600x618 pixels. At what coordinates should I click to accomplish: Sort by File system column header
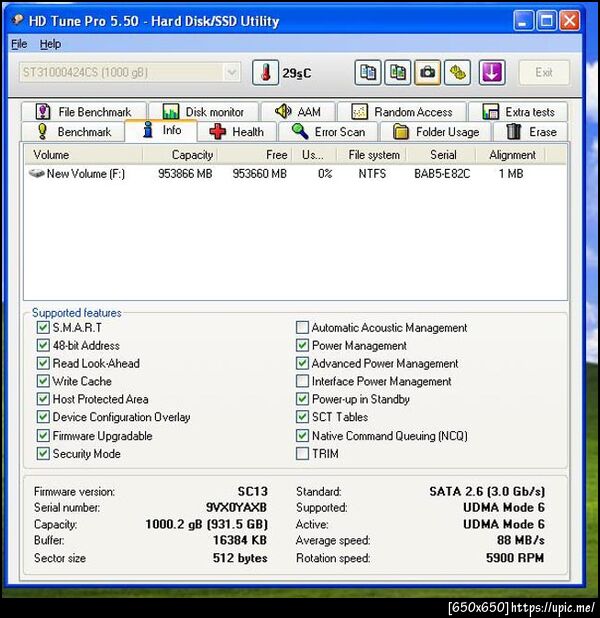tap(371, 154)
